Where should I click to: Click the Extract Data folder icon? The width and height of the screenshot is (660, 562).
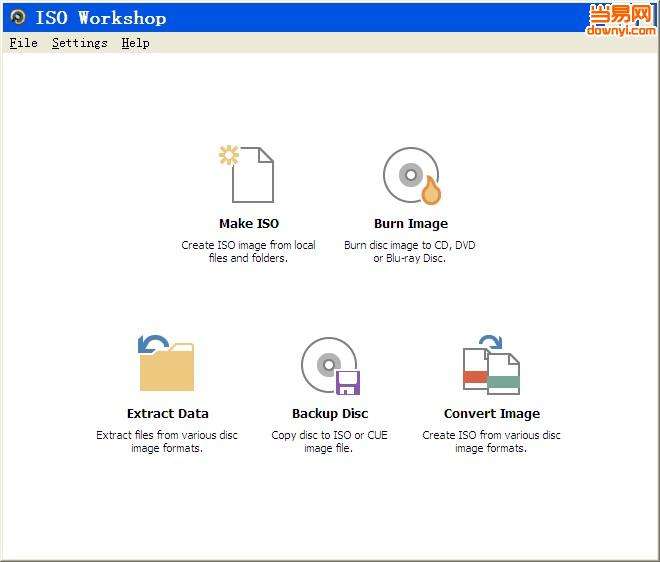[166, 363]
